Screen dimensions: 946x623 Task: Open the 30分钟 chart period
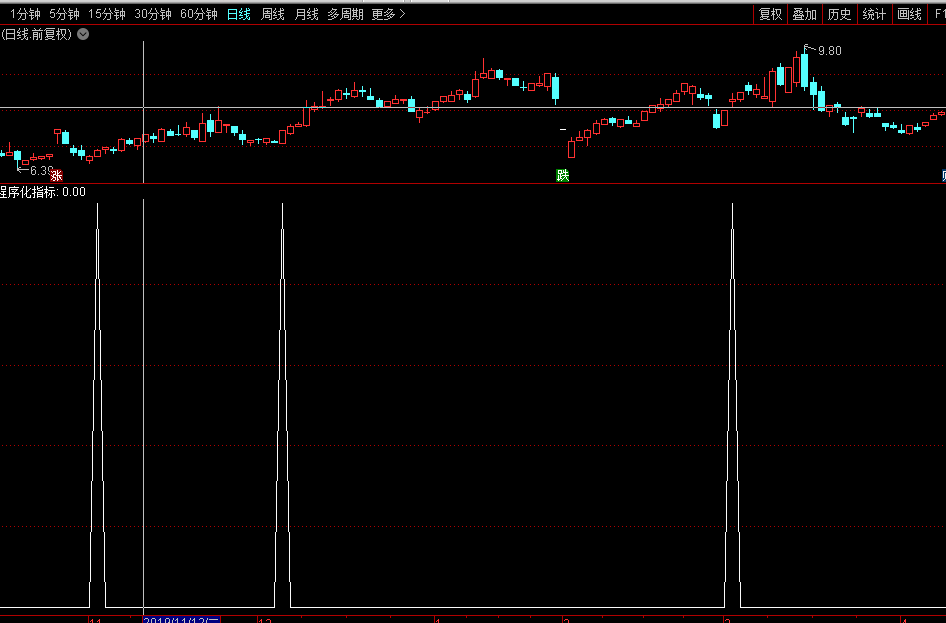[153, 14]
